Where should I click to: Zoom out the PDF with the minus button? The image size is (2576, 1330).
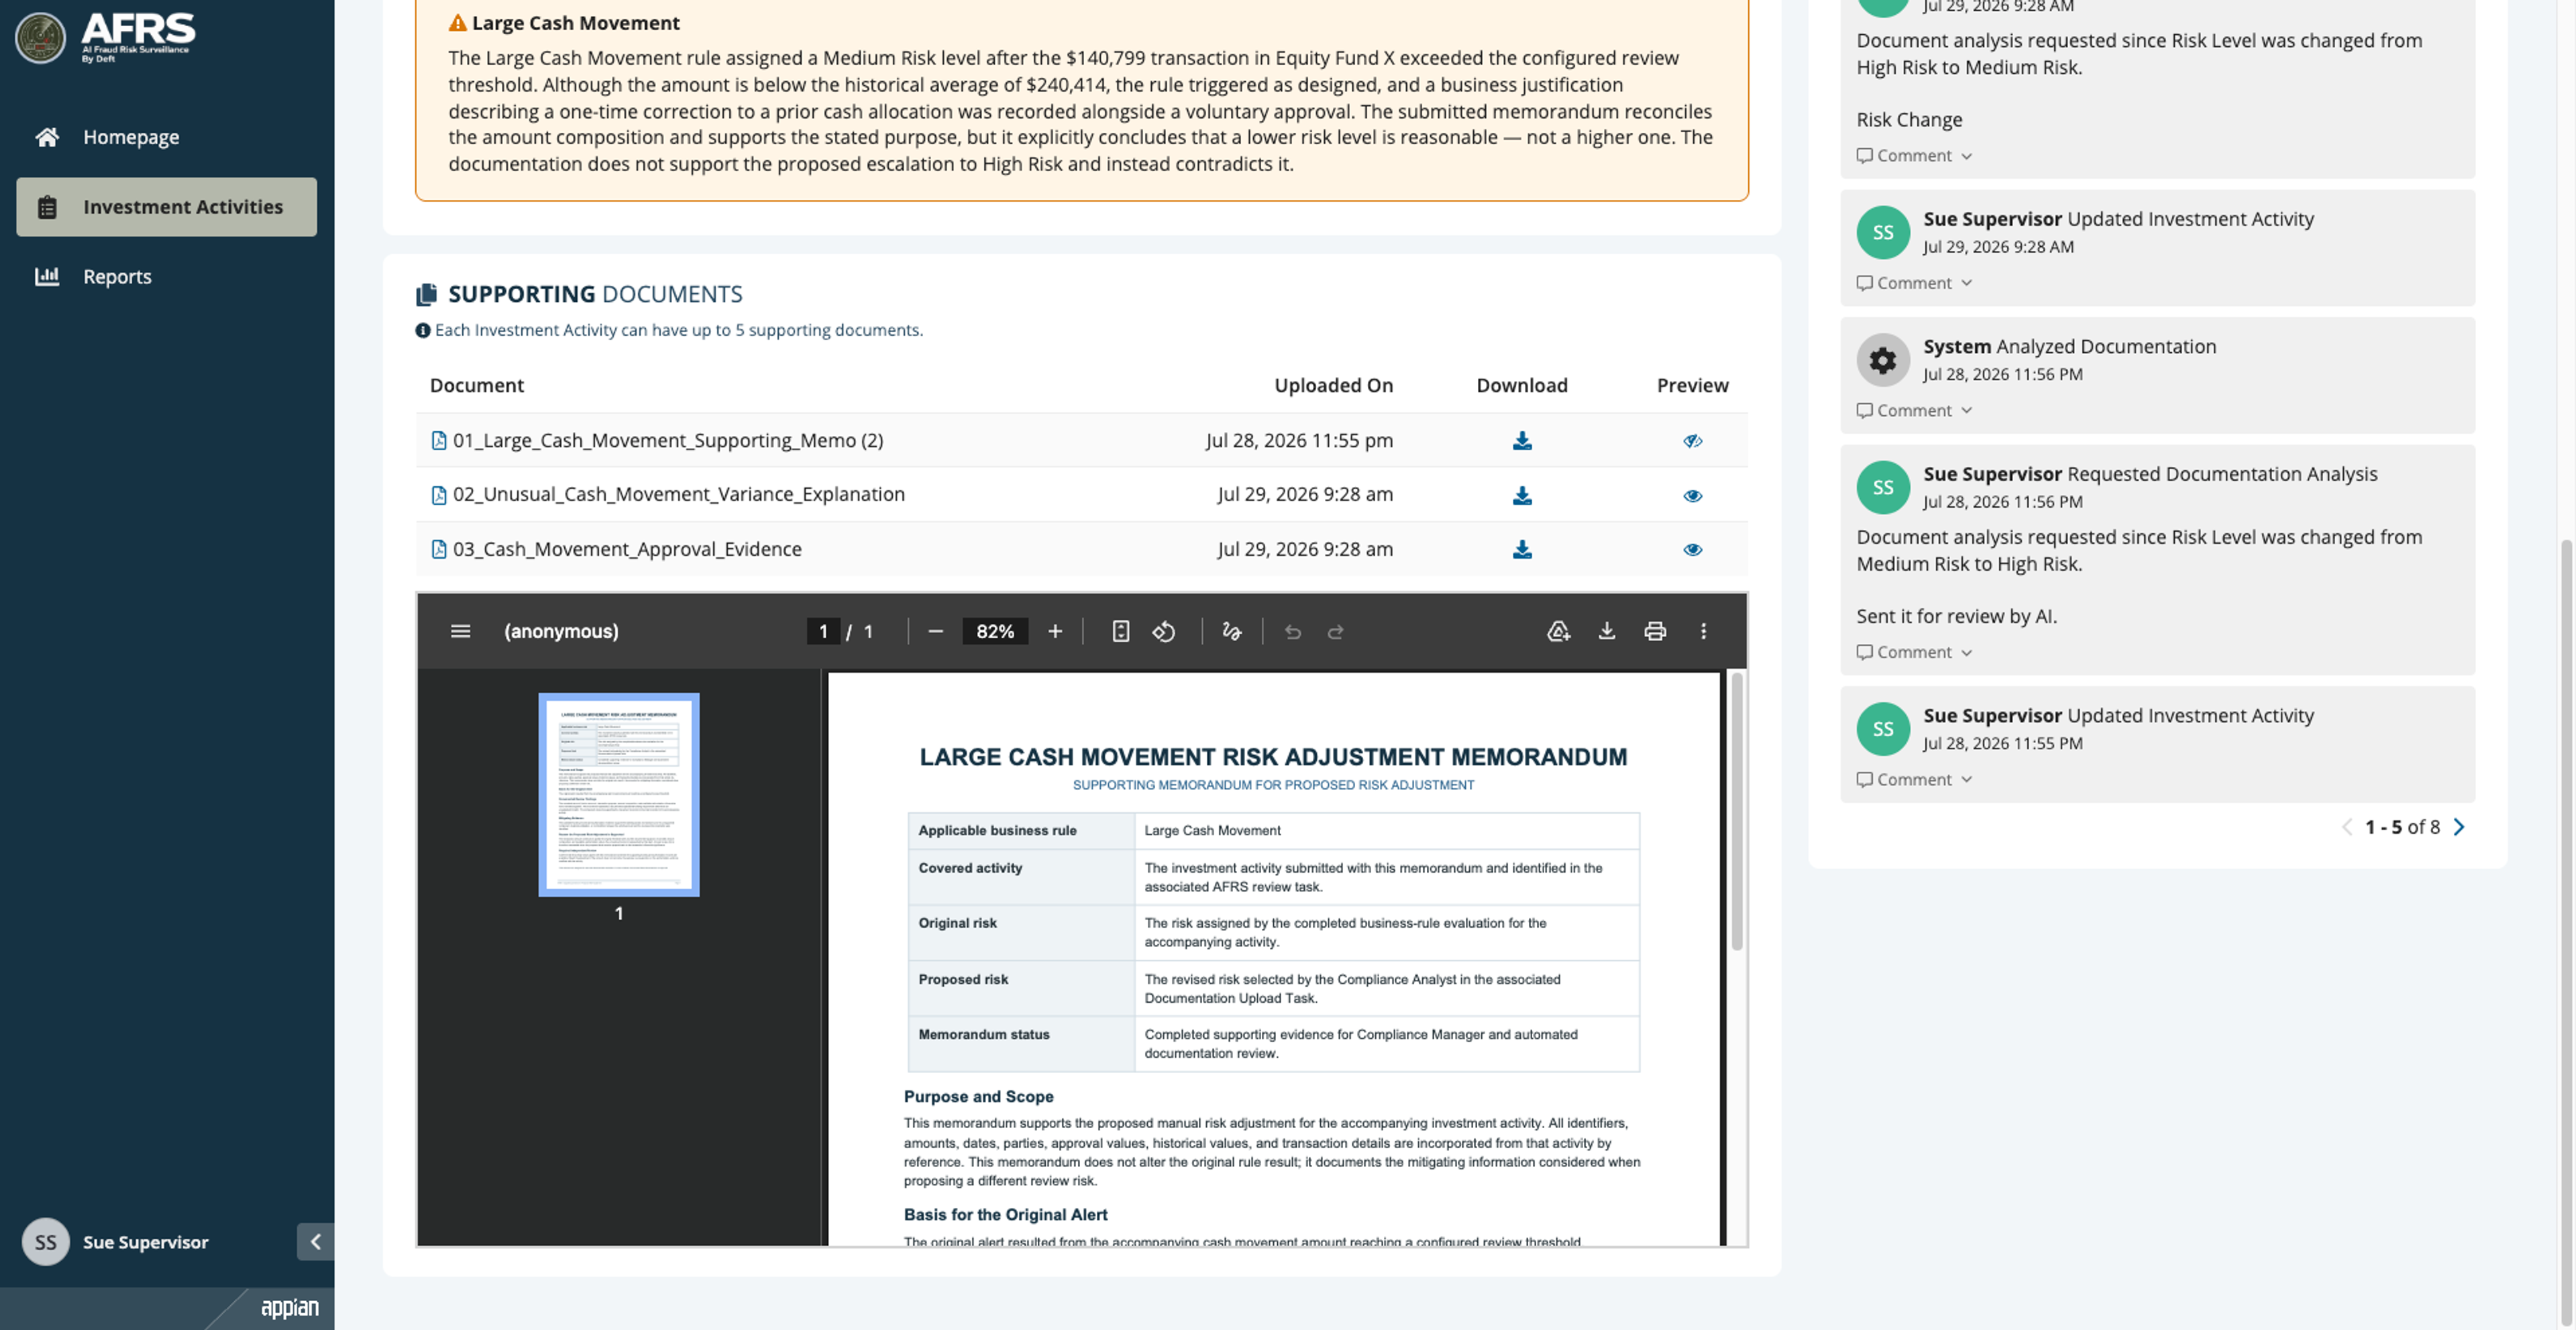[935, 631]
